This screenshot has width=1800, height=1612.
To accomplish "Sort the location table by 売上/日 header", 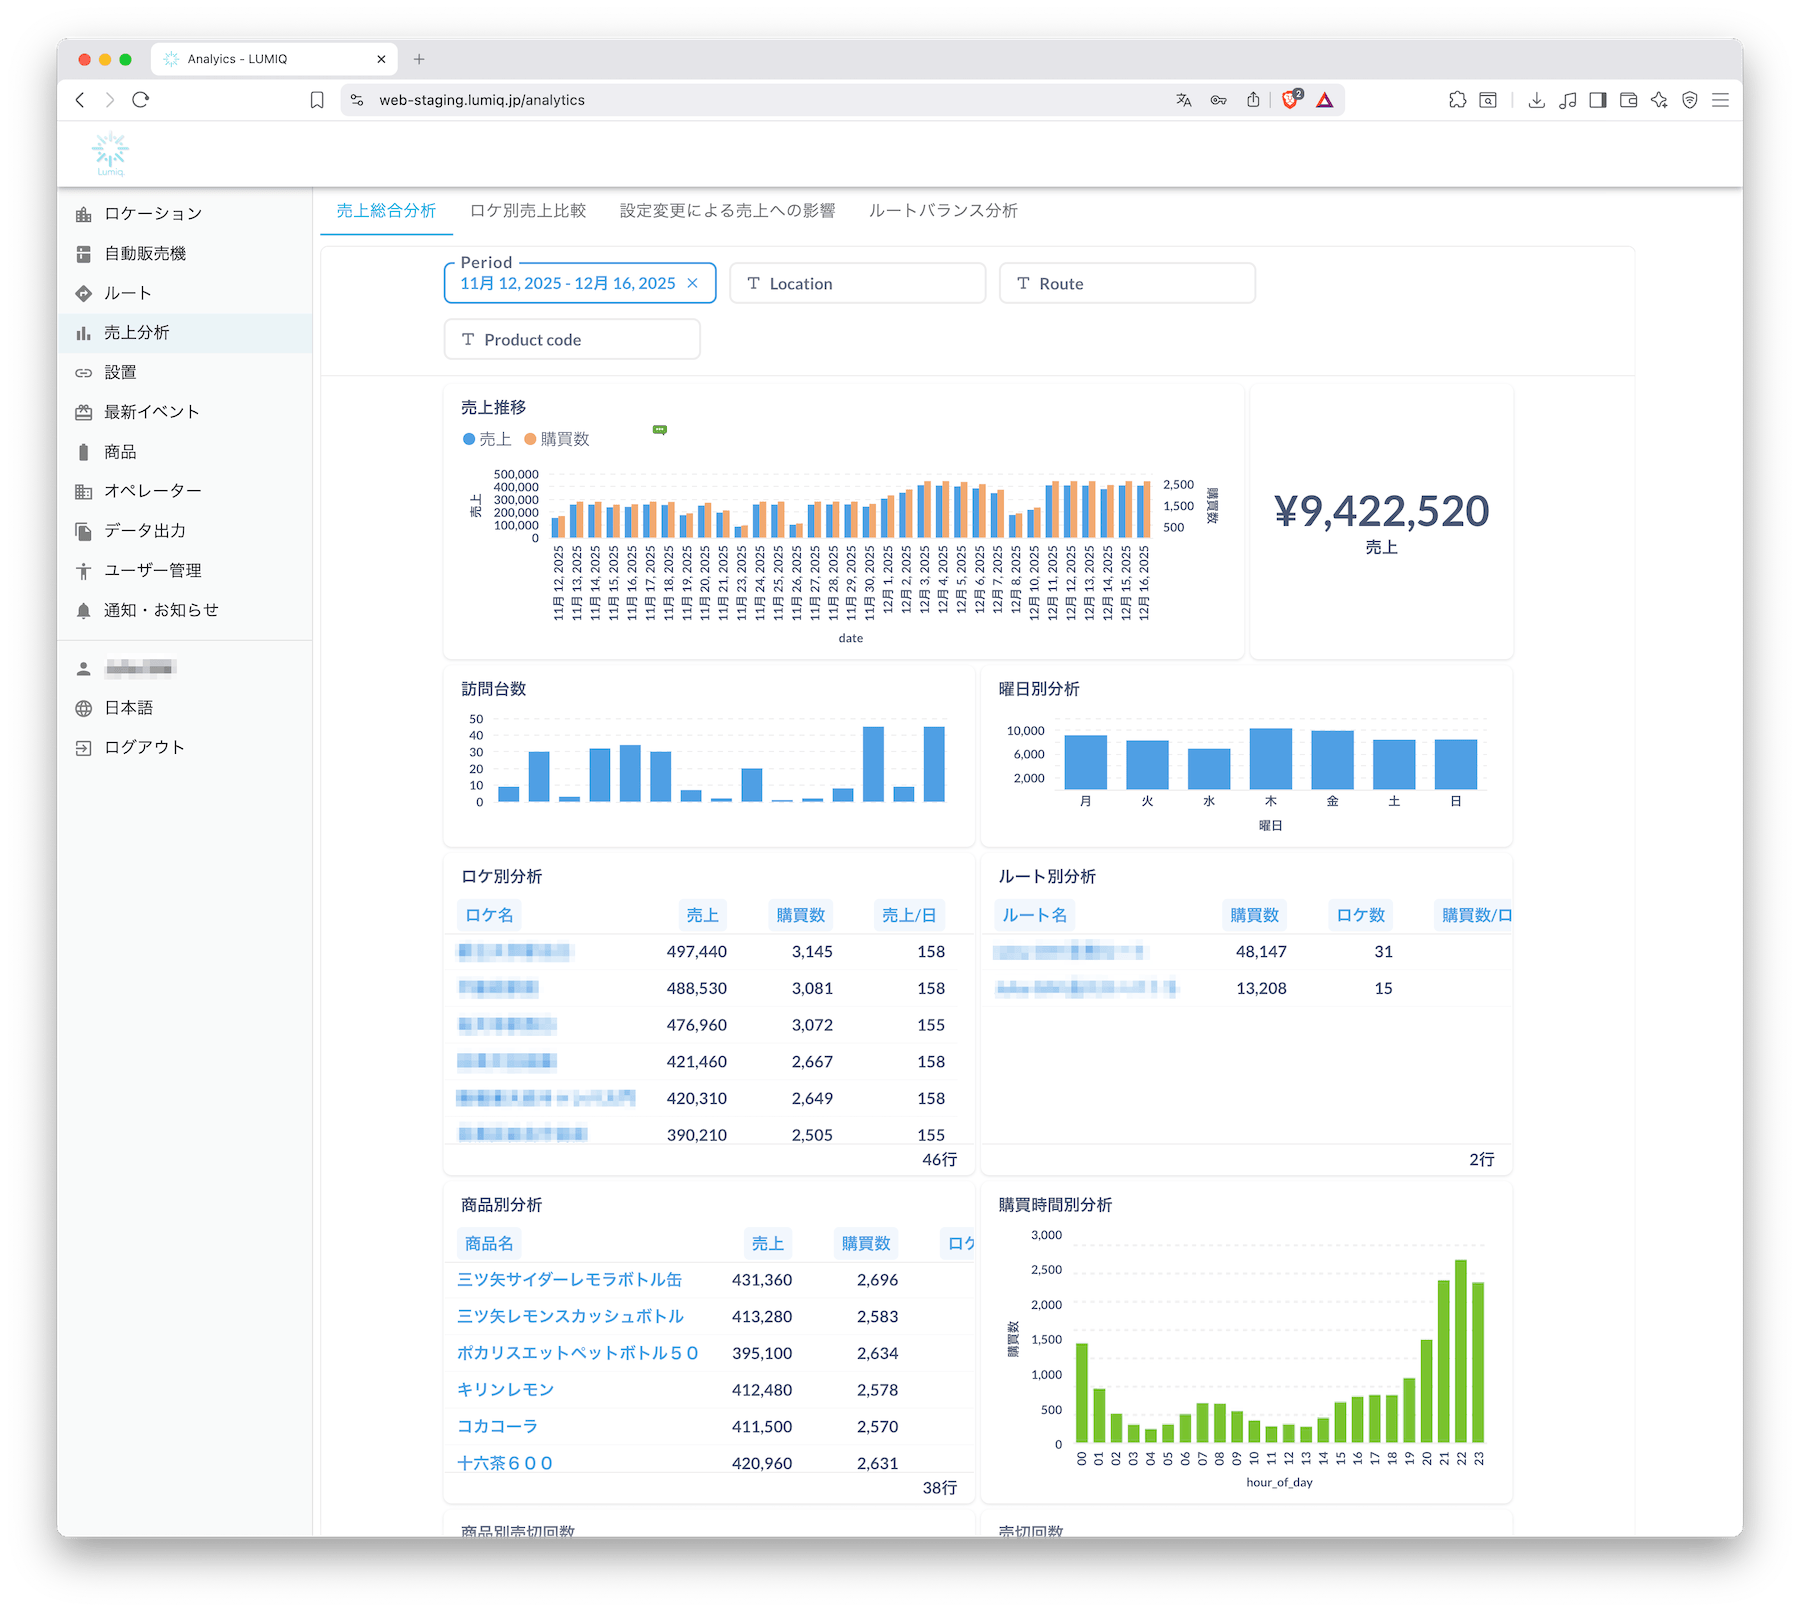I will [x=908, y=915].
